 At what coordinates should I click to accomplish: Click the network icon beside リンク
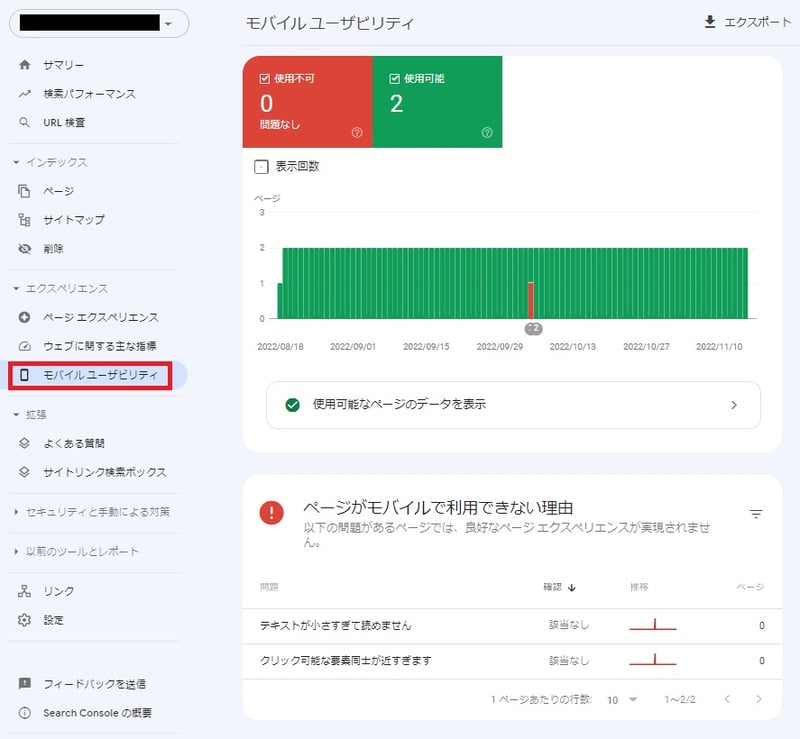pos(24,591)
